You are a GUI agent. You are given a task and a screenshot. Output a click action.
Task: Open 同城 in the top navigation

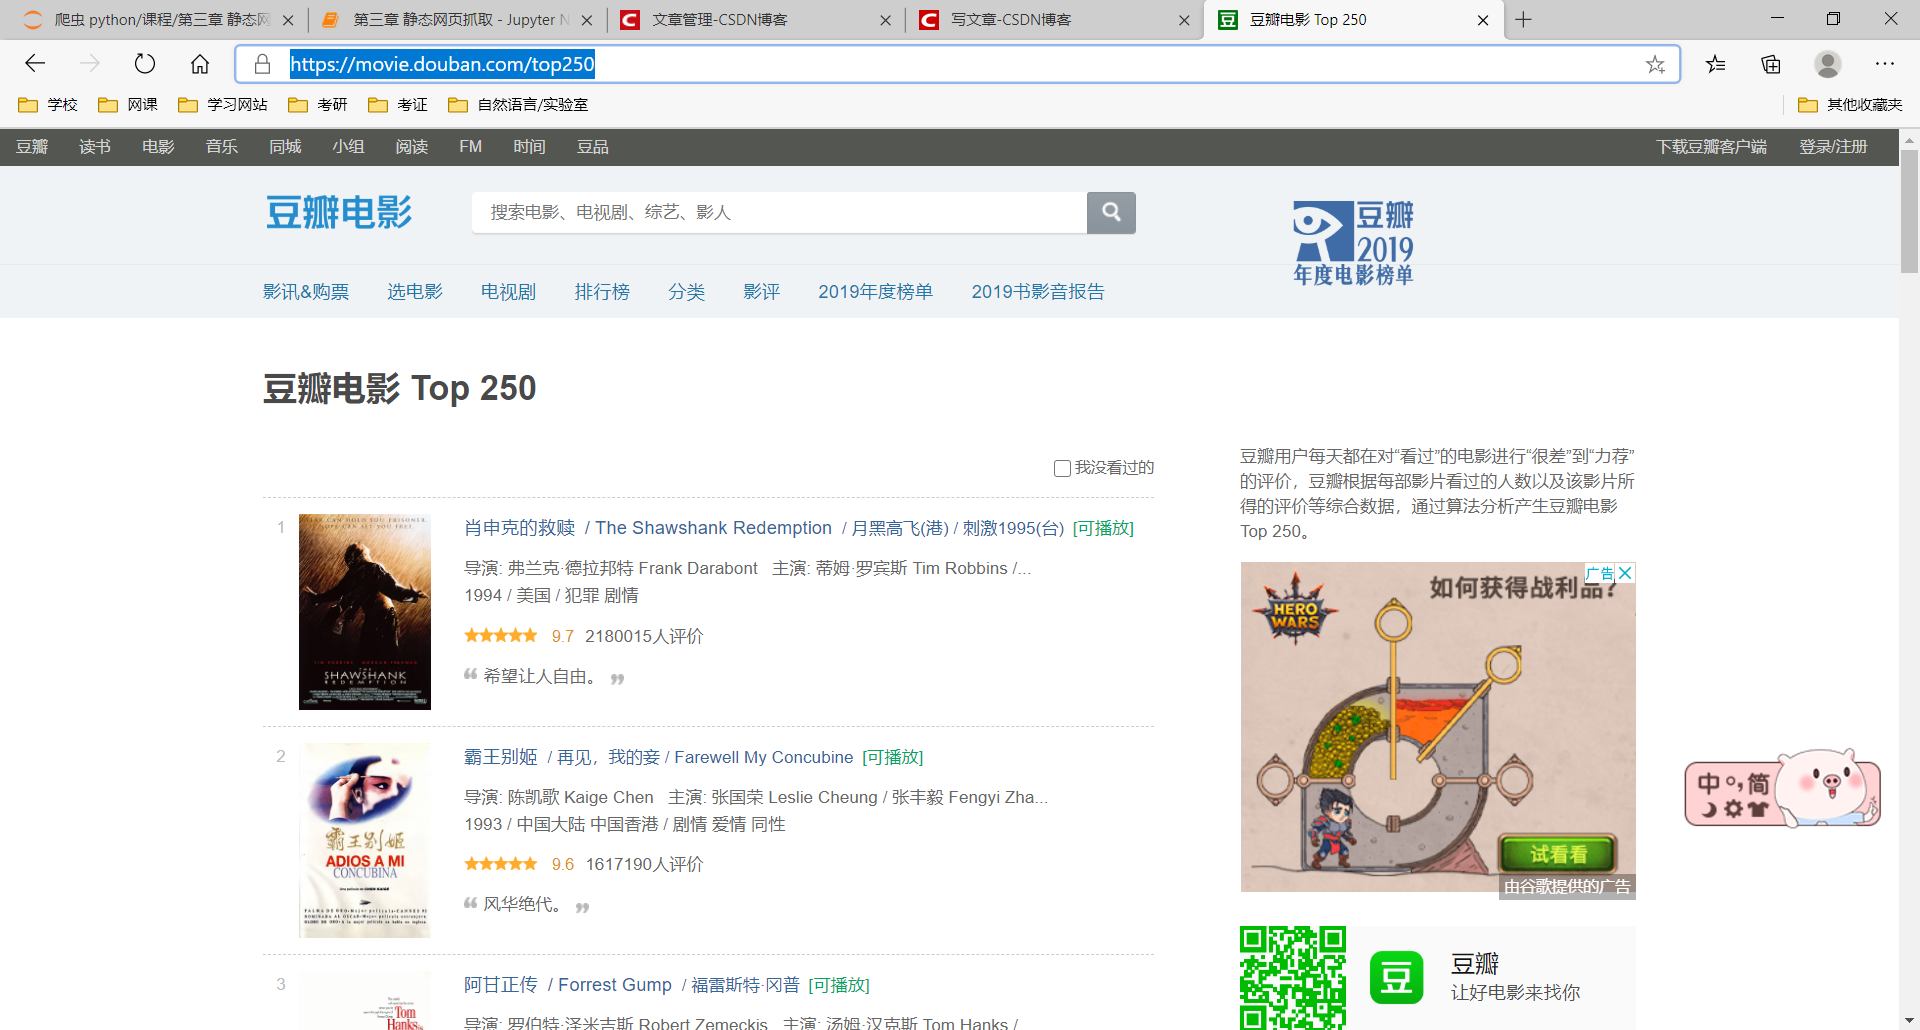coord(285,146)
